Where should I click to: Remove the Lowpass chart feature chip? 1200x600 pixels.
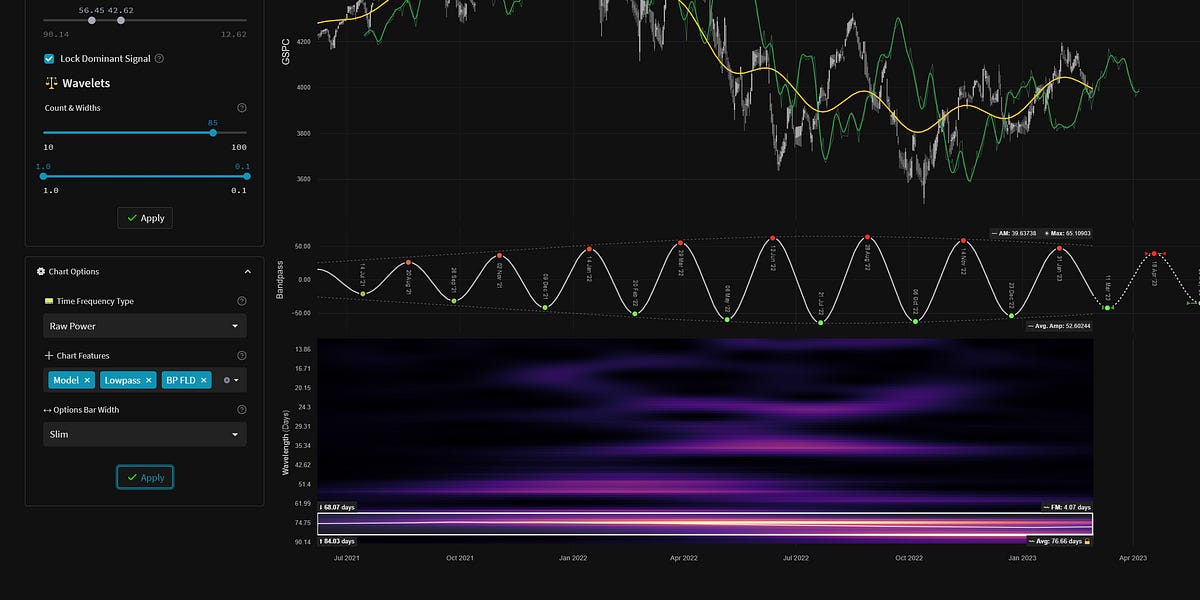[149, 381]
